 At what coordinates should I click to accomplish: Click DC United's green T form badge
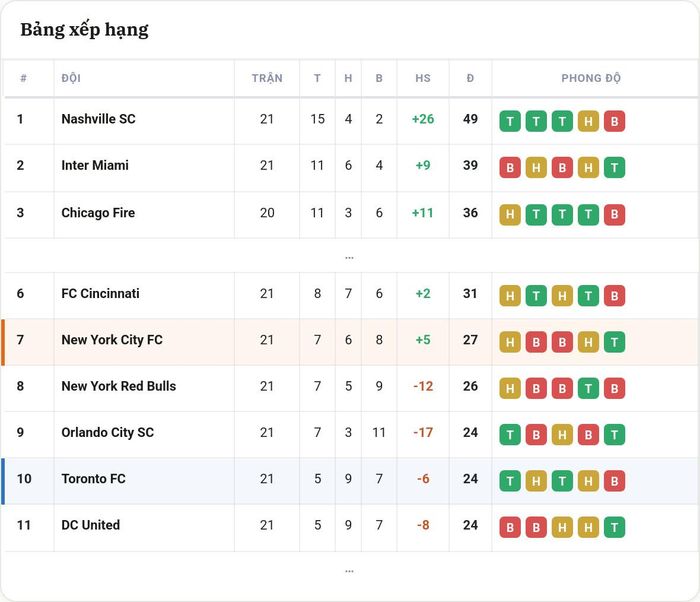point(614,527)
